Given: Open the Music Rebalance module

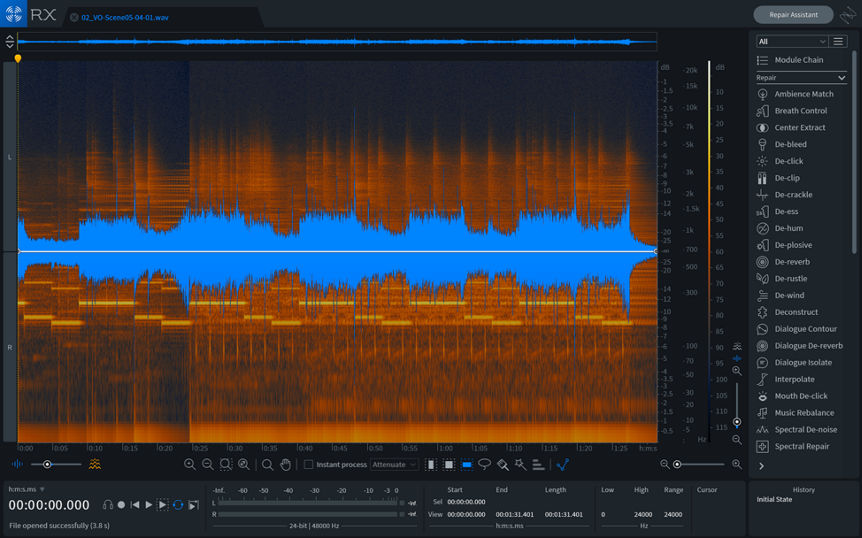Looking at the screenshot, I should pos(803,412).
